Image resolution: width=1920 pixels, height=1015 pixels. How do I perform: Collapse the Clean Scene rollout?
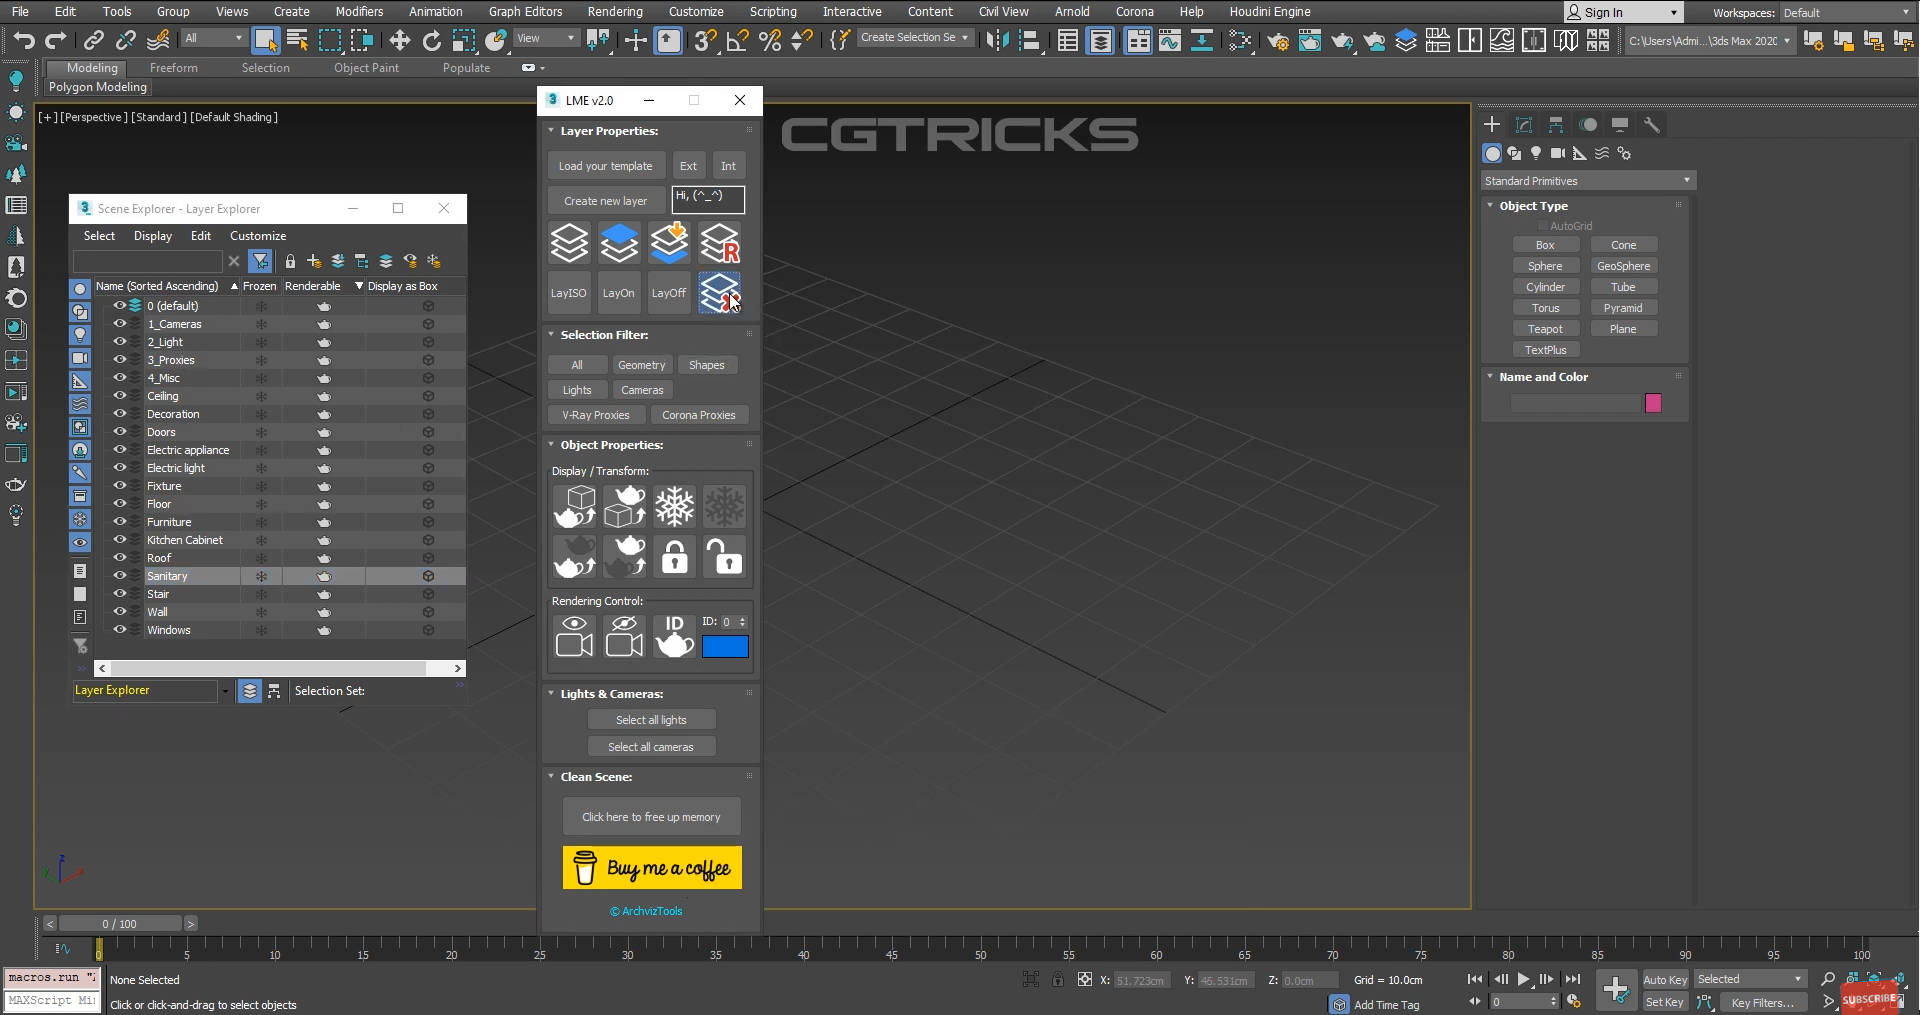point(550,777)
